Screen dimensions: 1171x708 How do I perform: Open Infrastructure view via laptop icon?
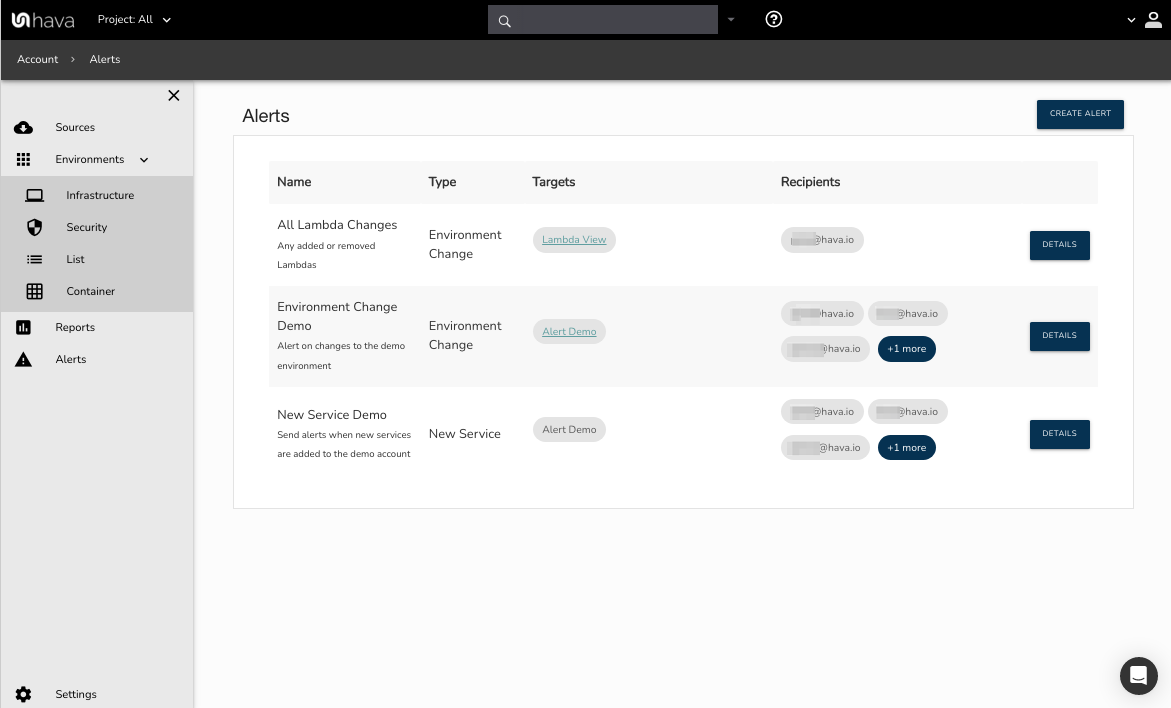(x=35, y=196)
